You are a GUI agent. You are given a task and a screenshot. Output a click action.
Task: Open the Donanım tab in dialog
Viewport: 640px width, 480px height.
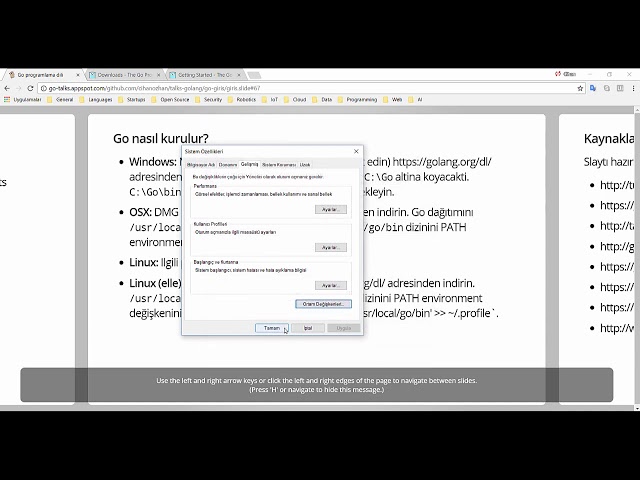point(228,165)
